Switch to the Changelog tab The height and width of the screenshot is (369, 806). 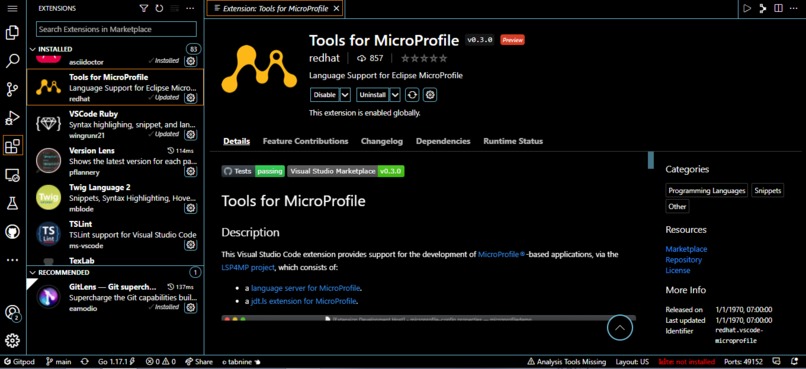(382, 141)
